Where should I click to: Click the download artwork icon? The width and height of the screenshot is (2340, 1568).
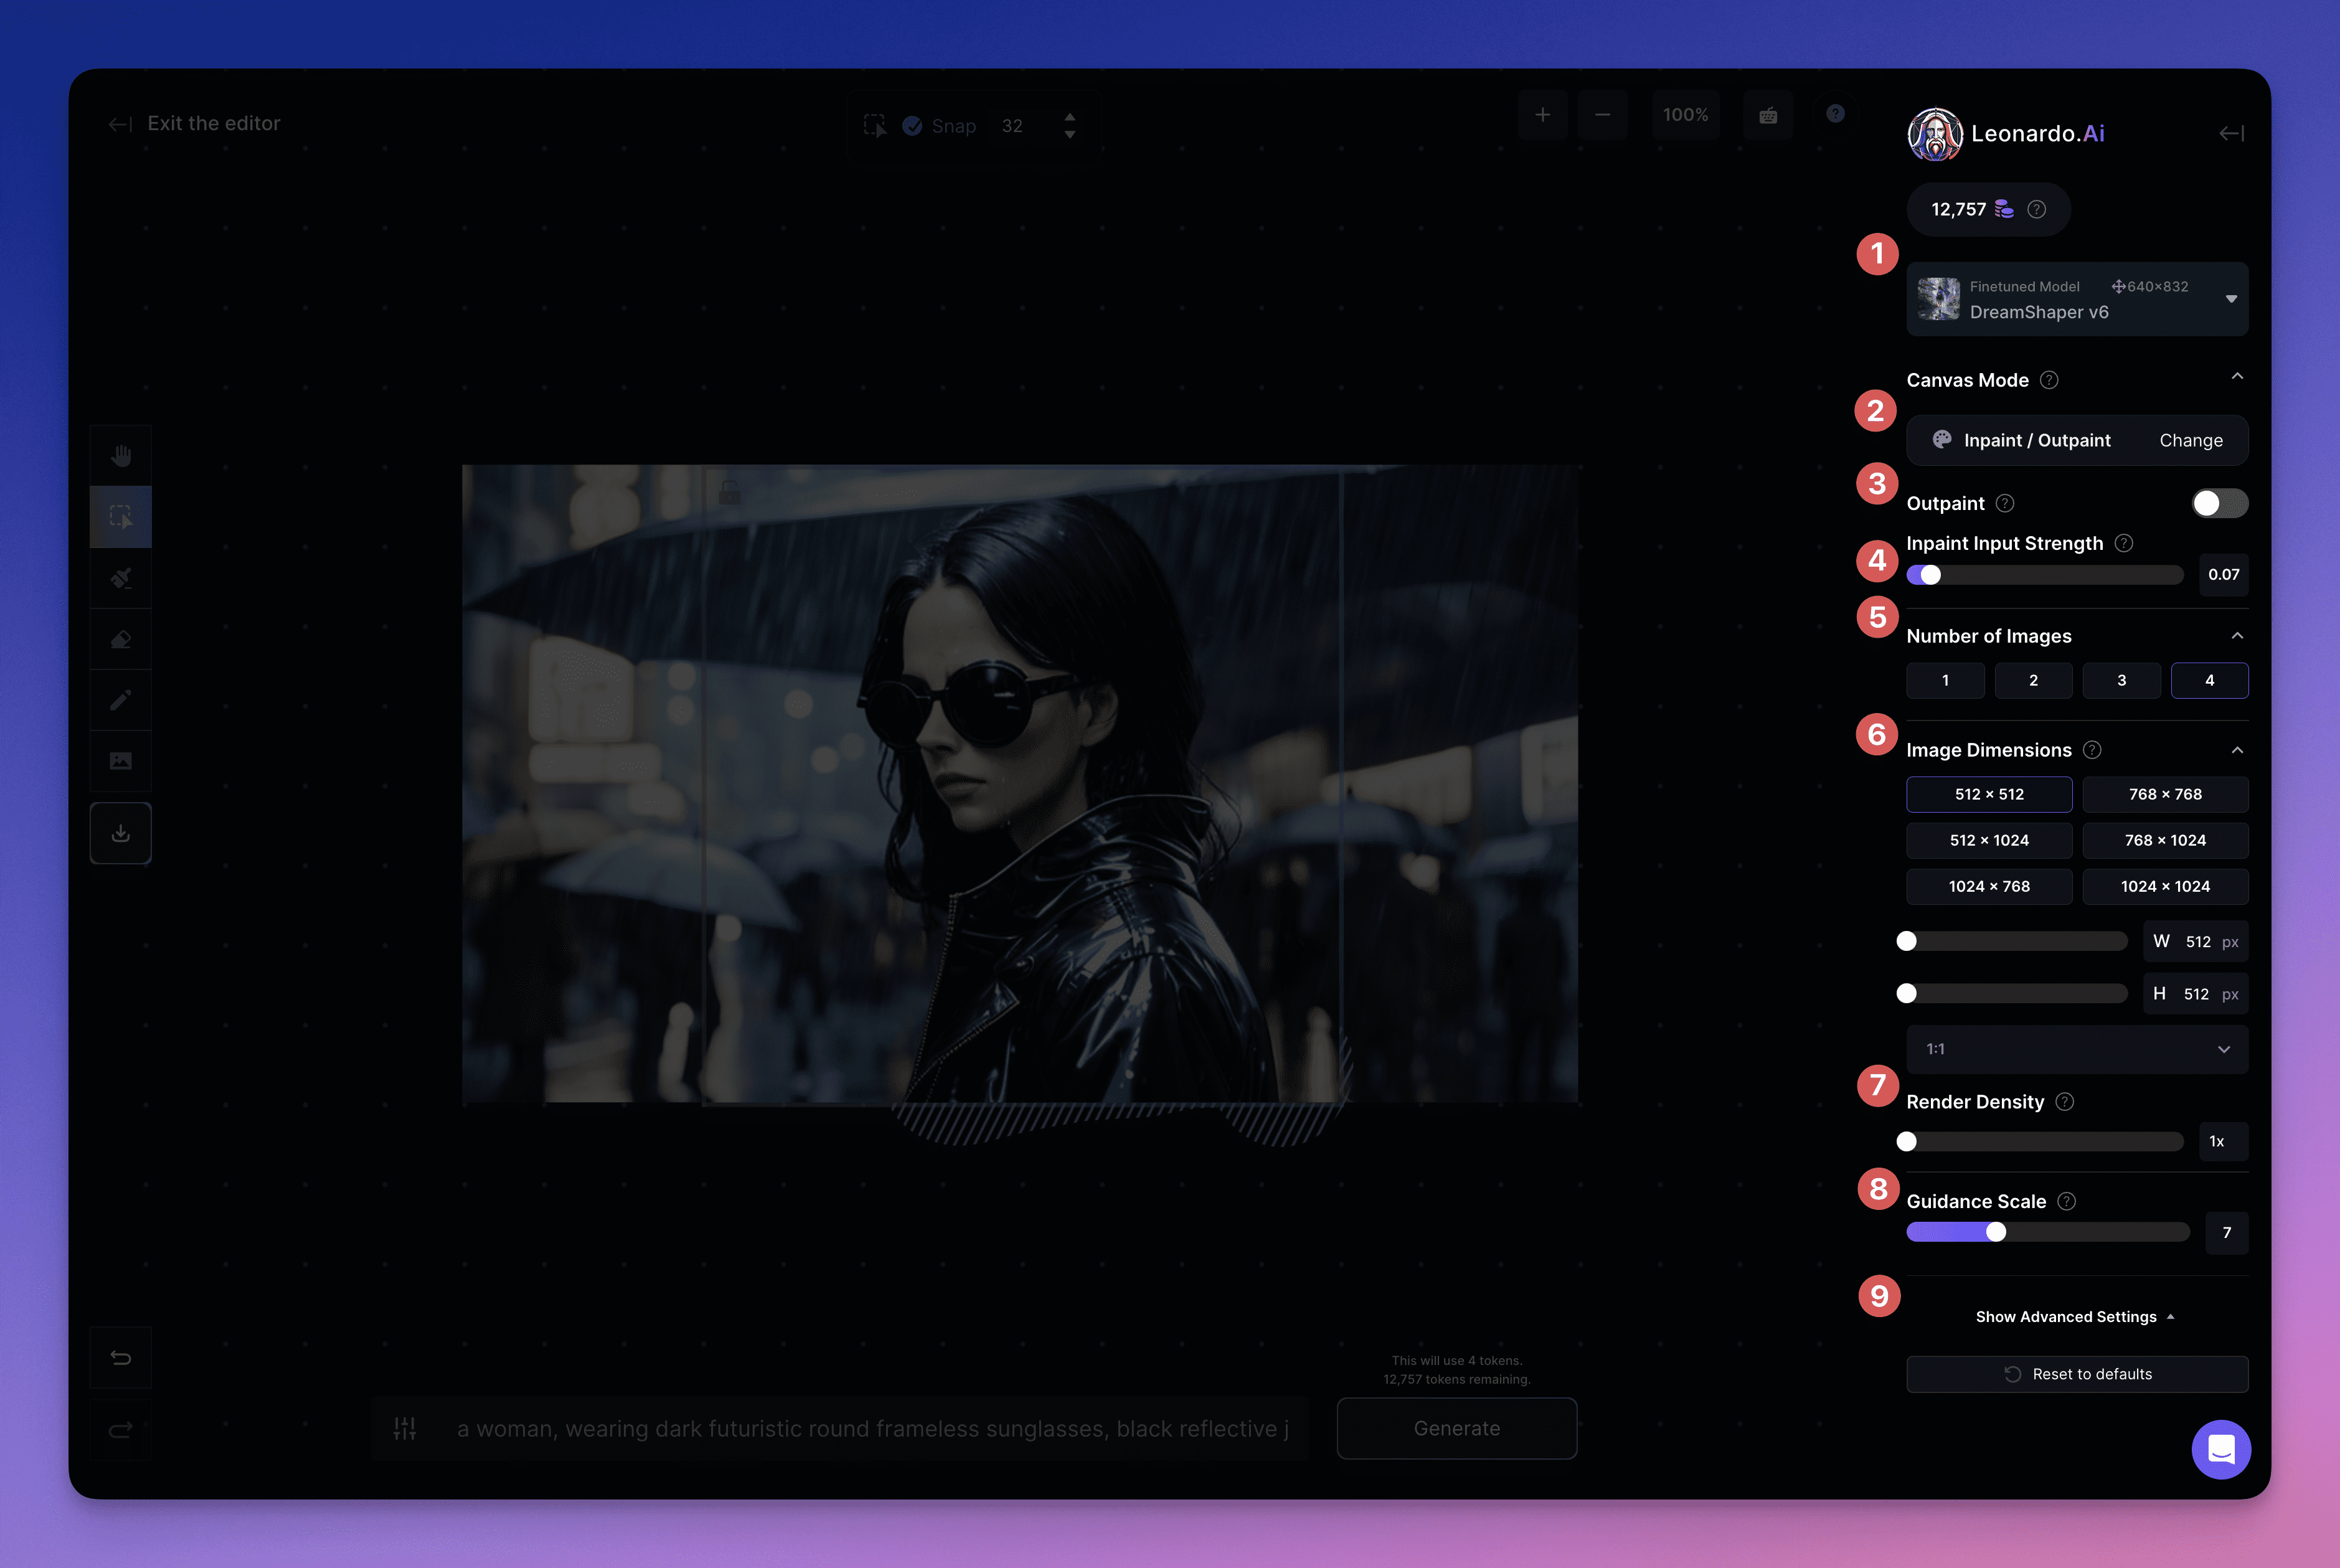pyautogui.click(x=121, y=833)
